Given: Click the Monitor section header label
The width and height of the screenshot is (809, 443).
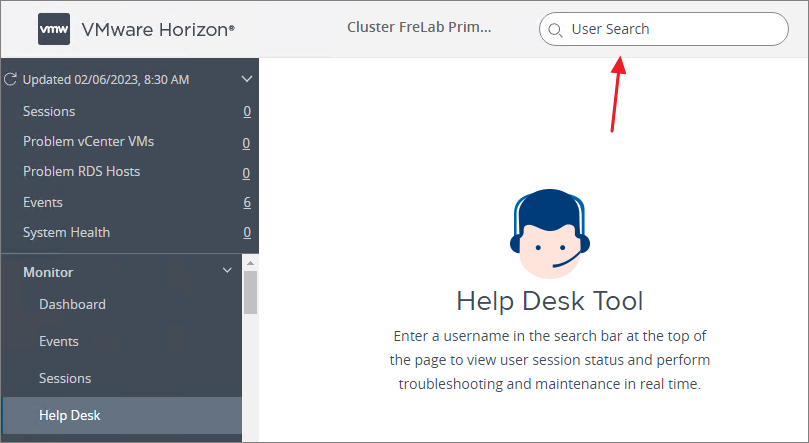Looking at the screenshot, I should click(48, 272).
